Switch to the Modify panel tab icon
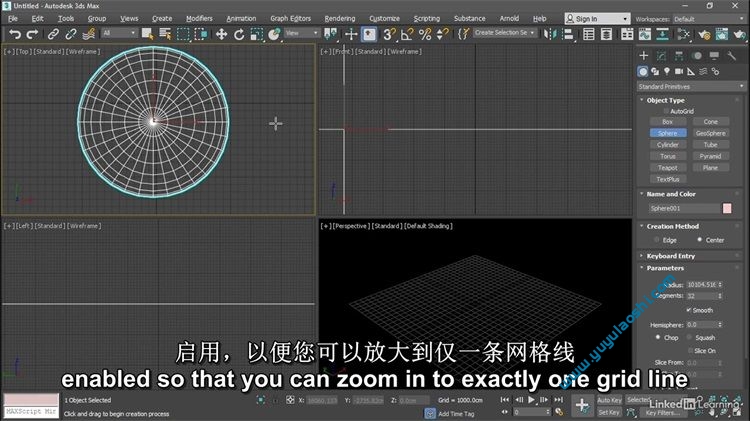The image size is (750, 421). pos(662,56)
